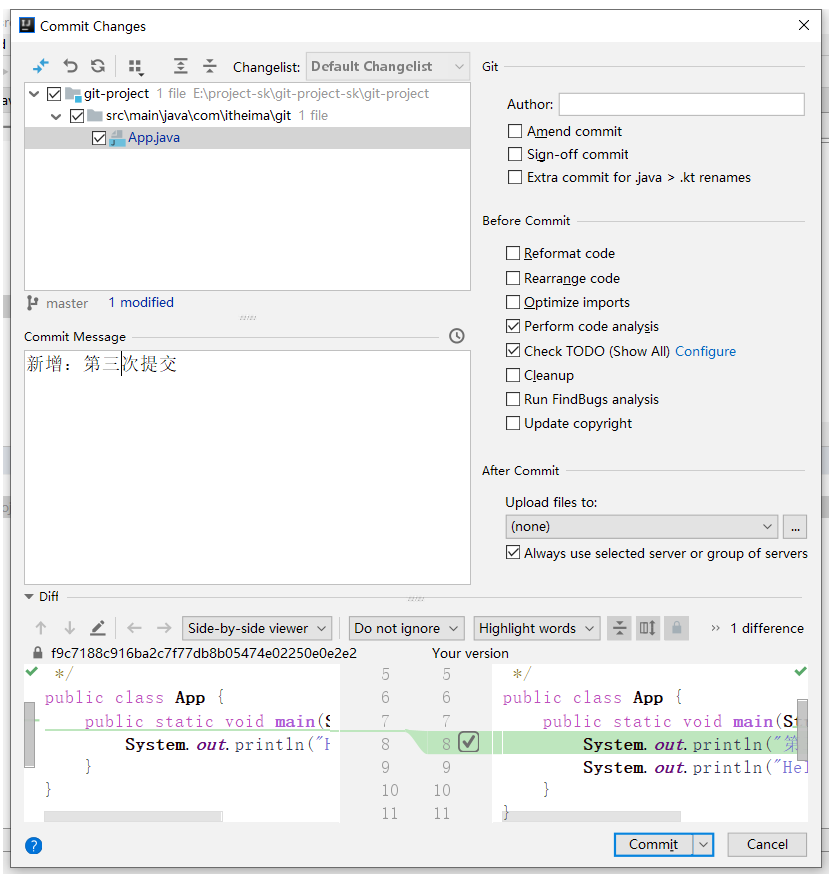Collapse the git-project tree node
This screenshot has height=874, width=829.
click(35, 94)
